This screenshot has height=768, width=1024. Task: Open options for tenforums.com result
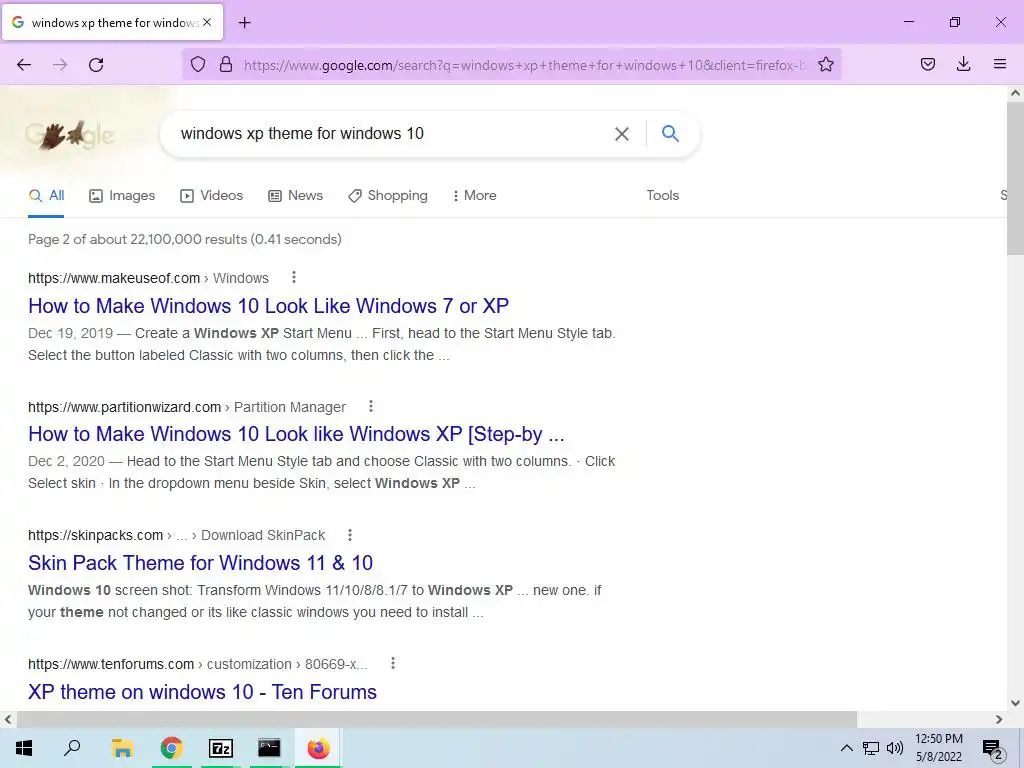[x=392, y=664]
